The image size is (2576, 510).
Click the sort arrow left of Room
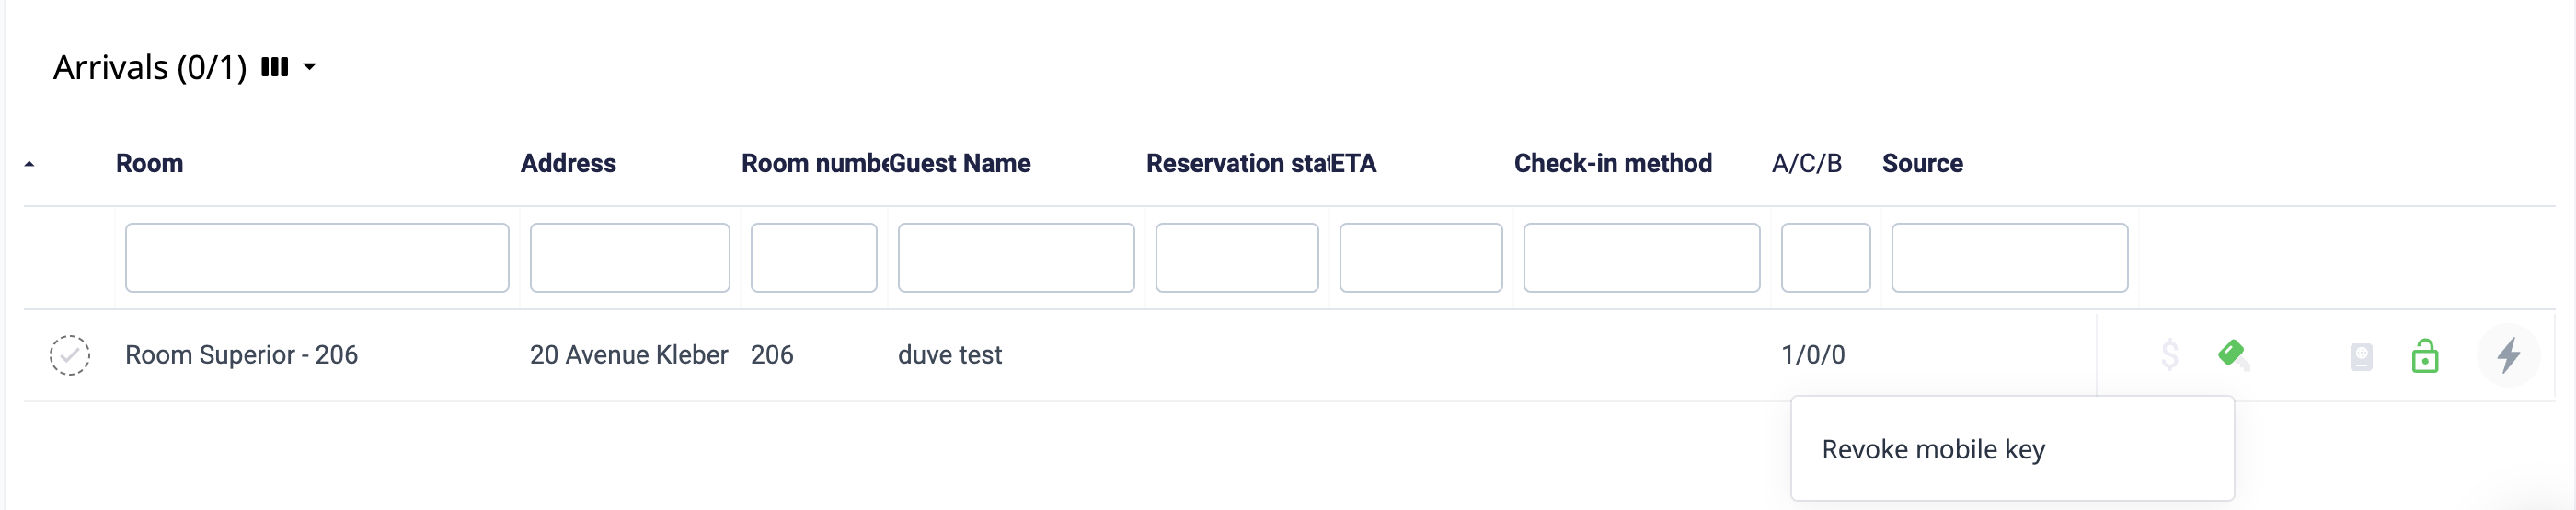pyautogui.click(x=30, y=164)
